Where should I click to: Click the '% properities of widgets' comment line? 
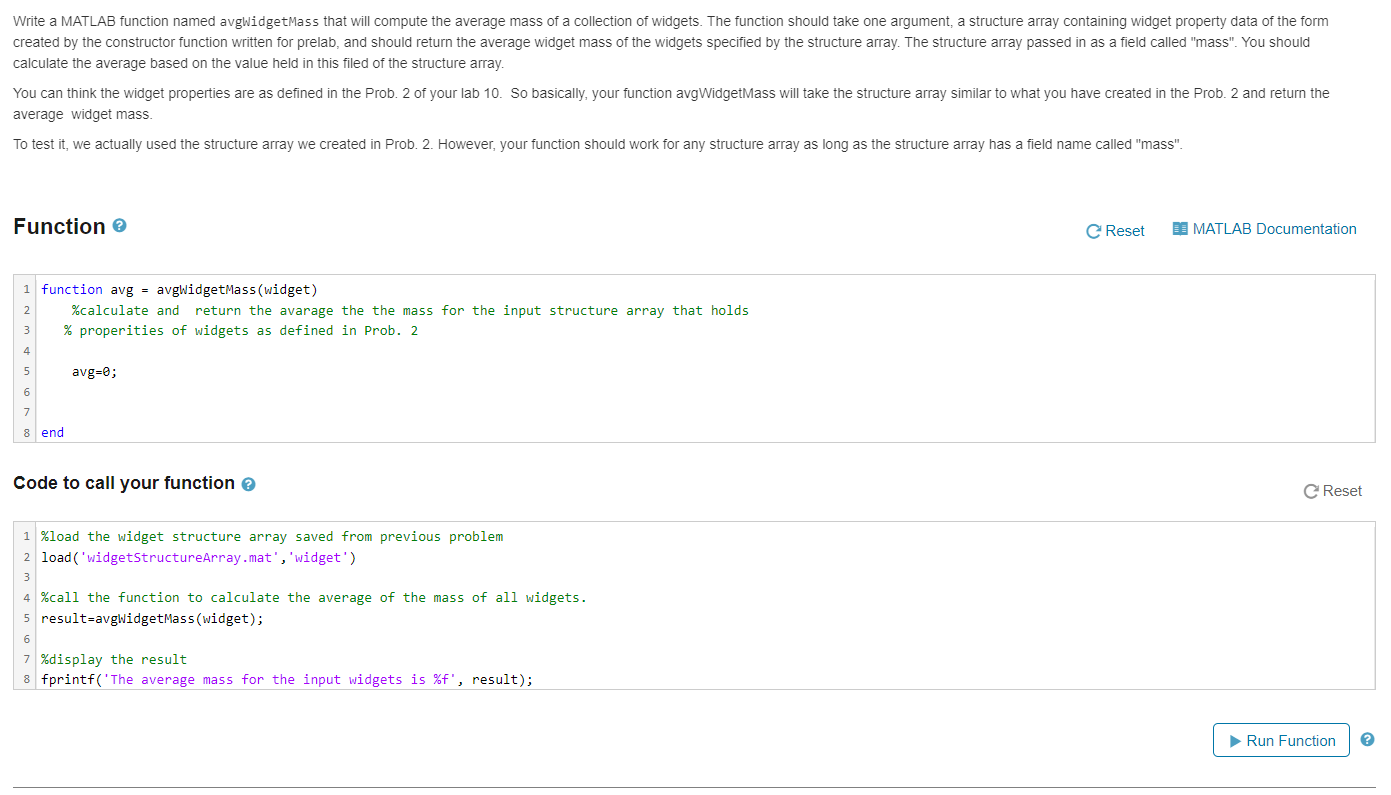[241, 331]
